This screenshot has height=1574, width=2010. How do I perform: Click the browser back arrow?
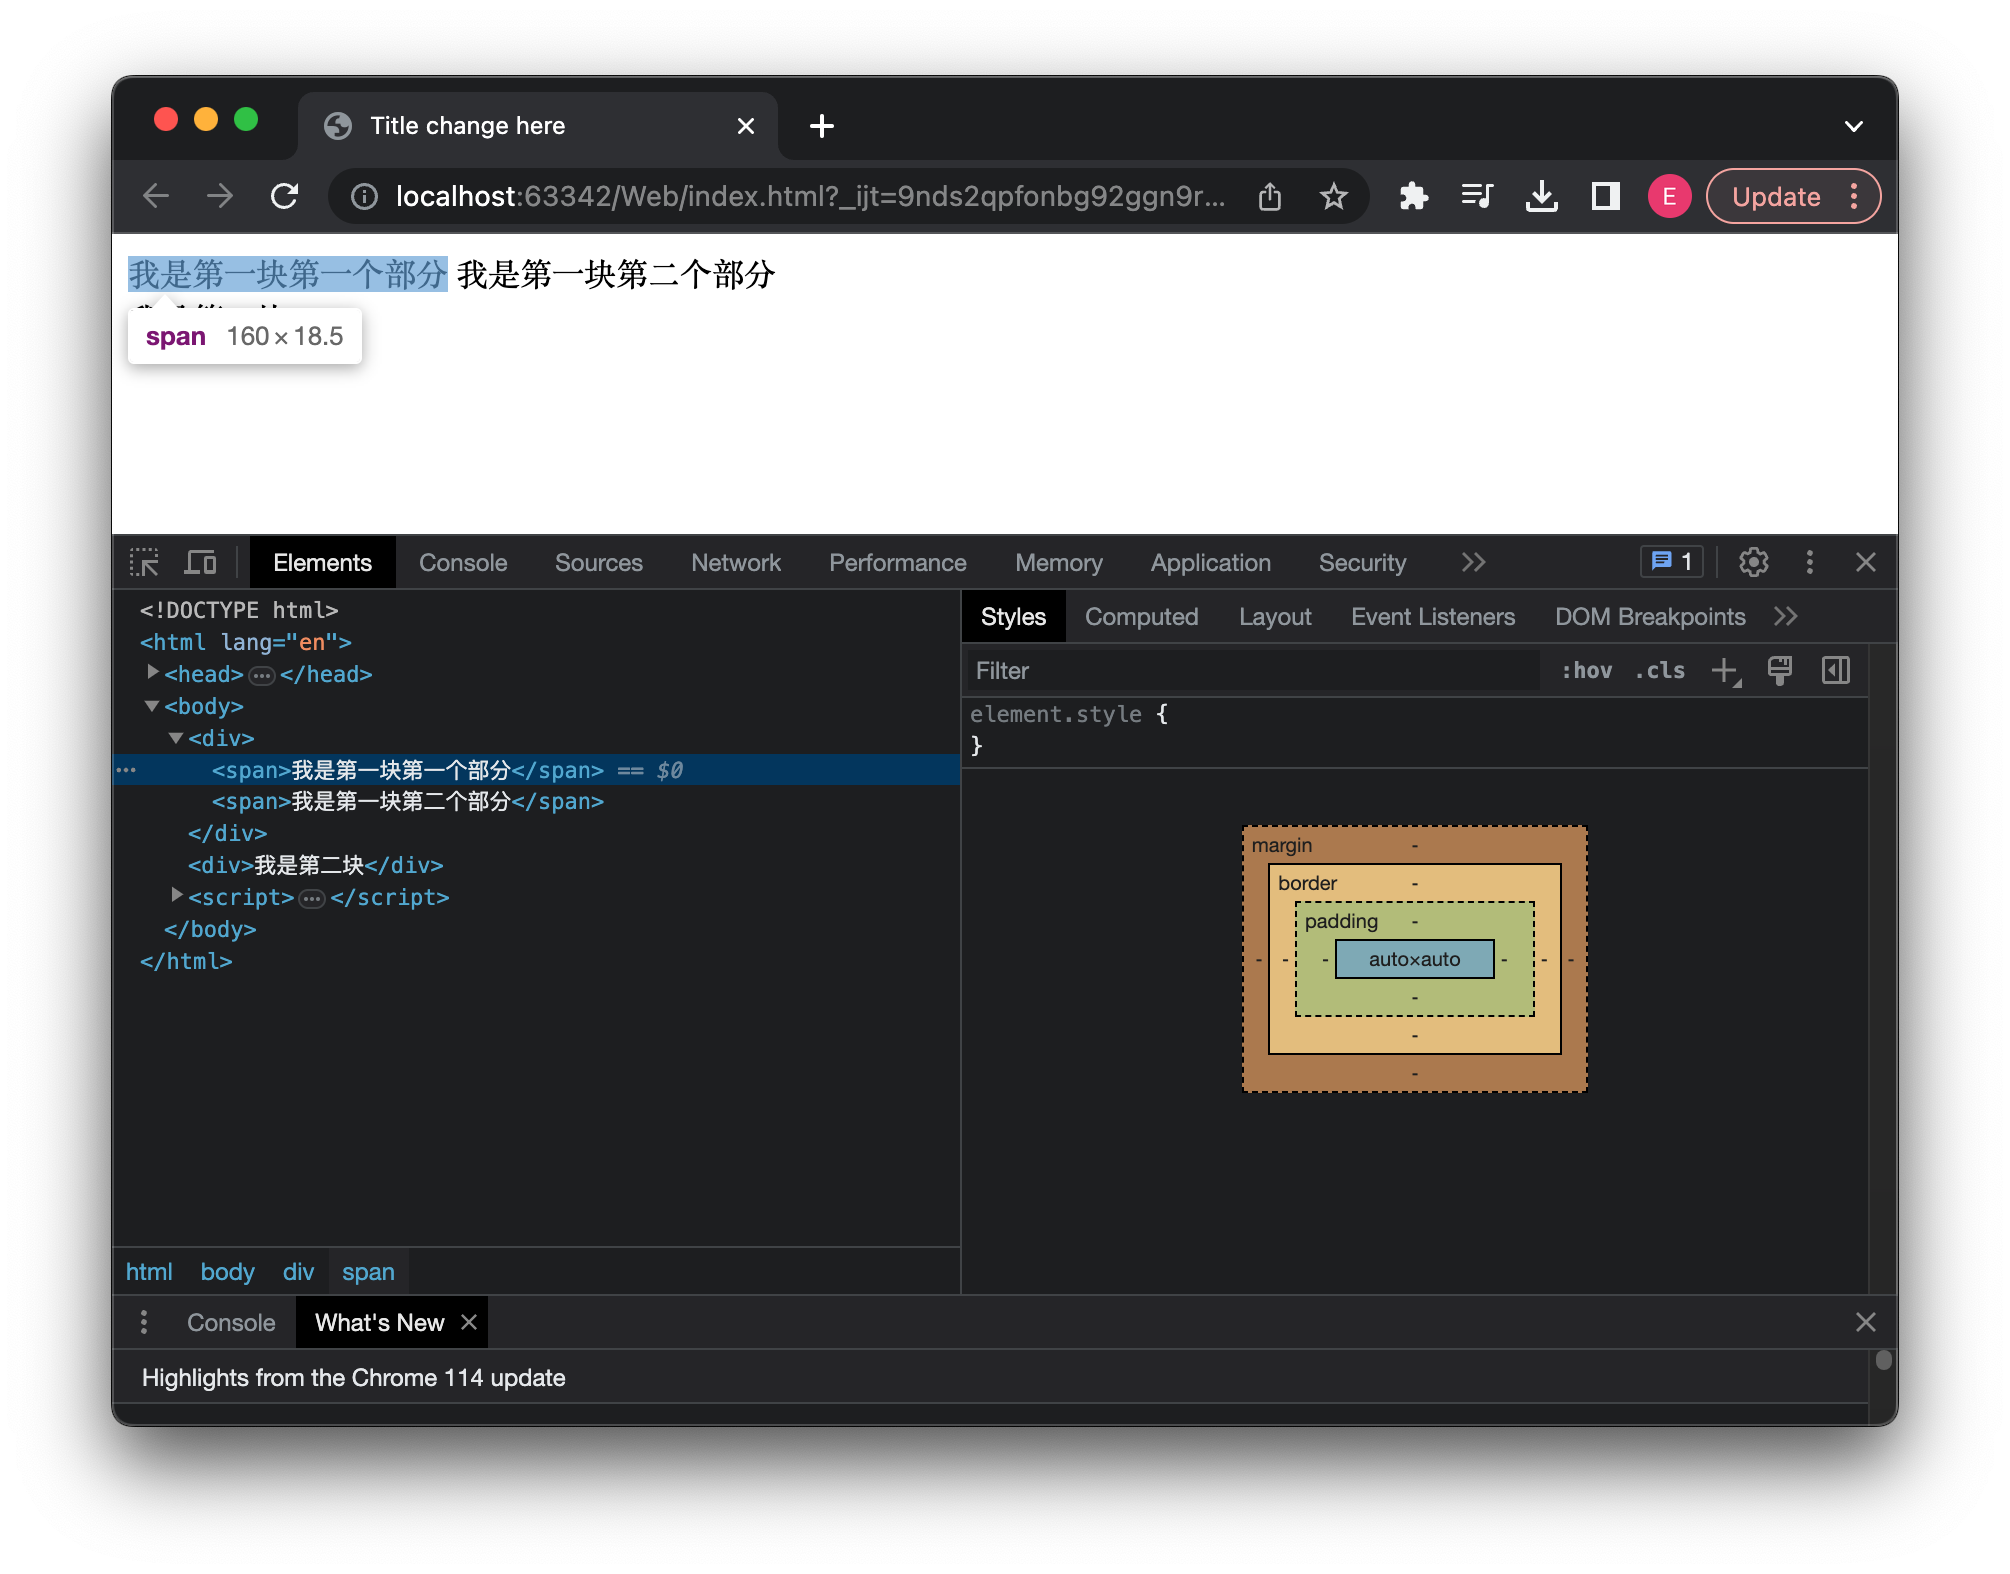point(156,196)
